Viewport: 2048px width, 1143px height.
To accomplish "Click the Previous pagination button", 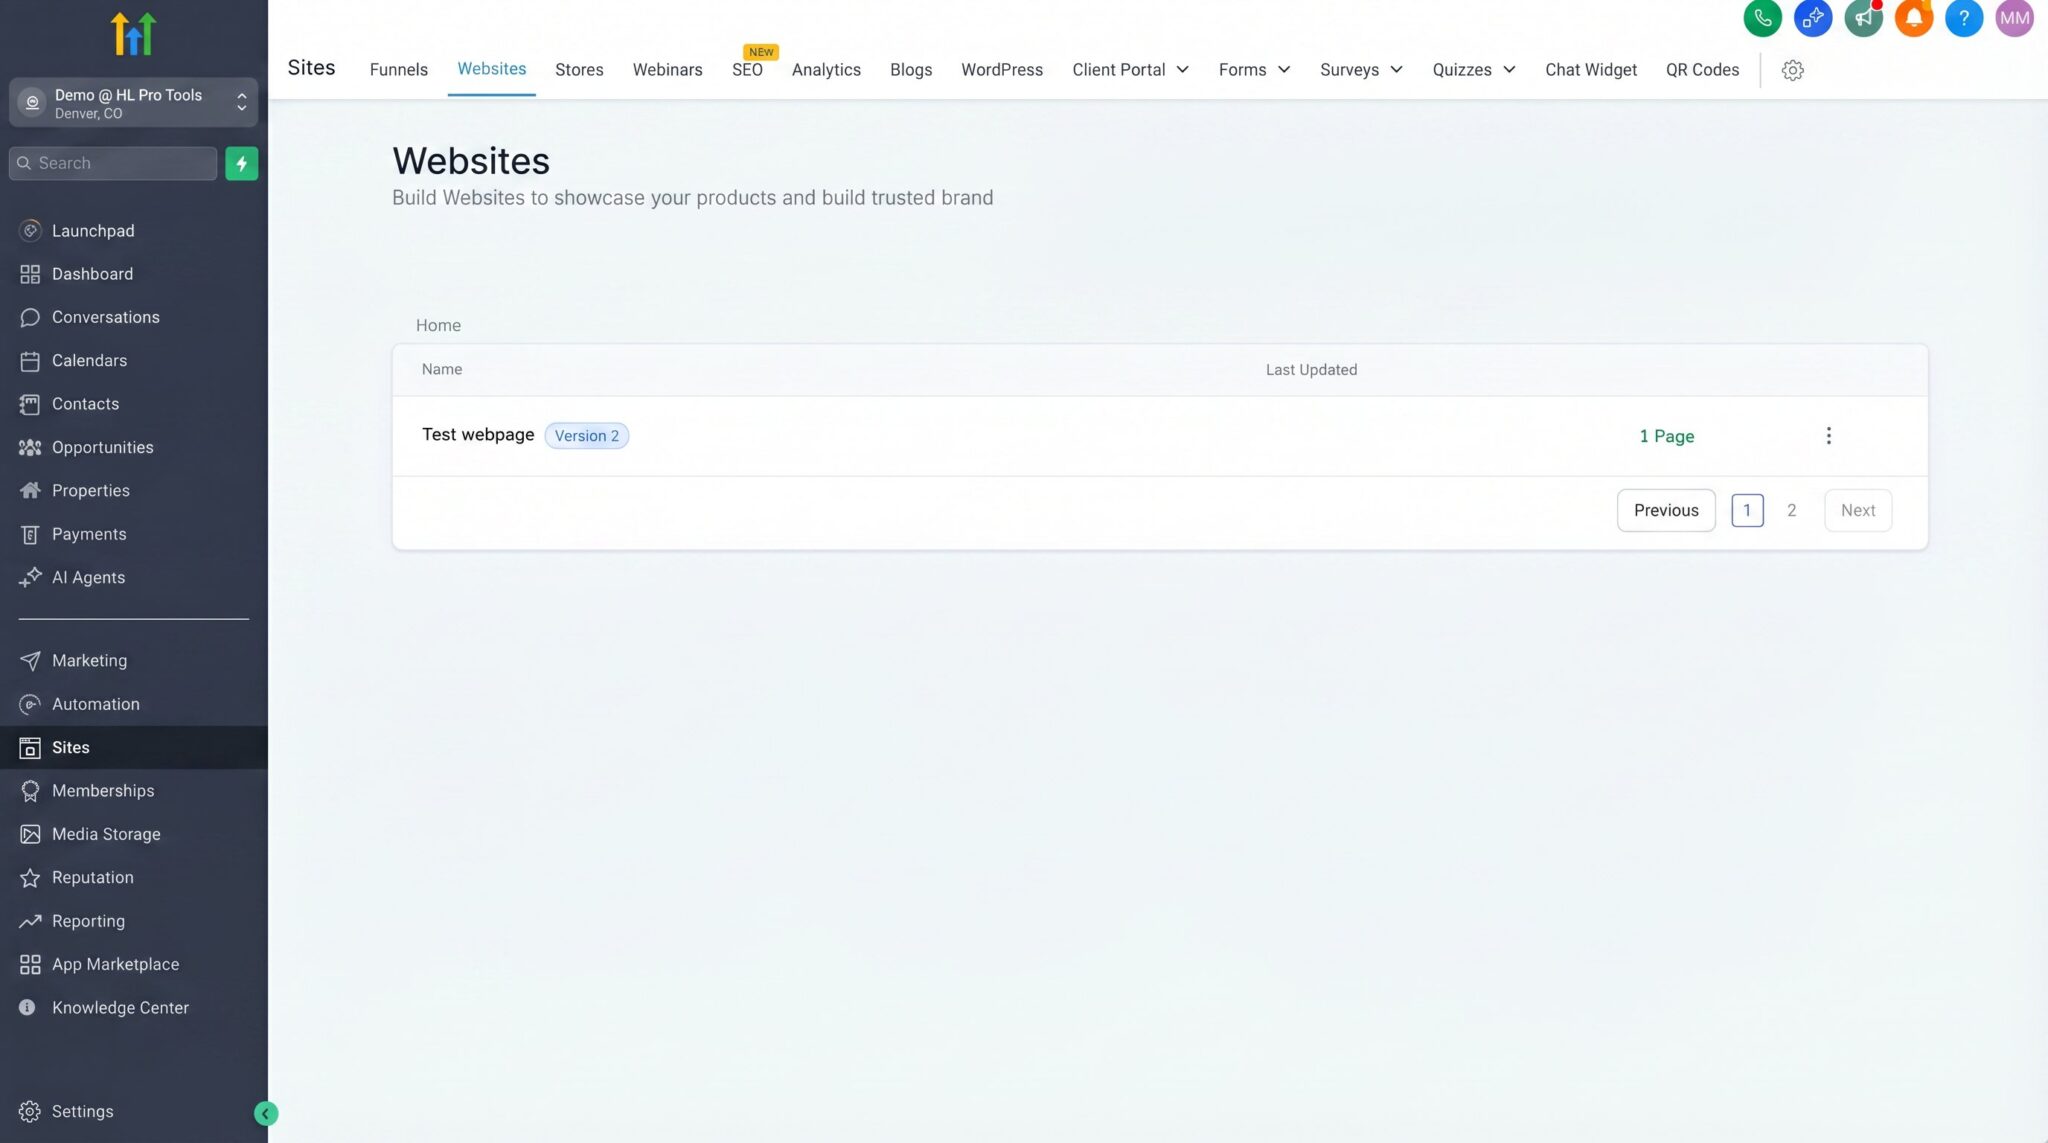I will [1665, 511].
